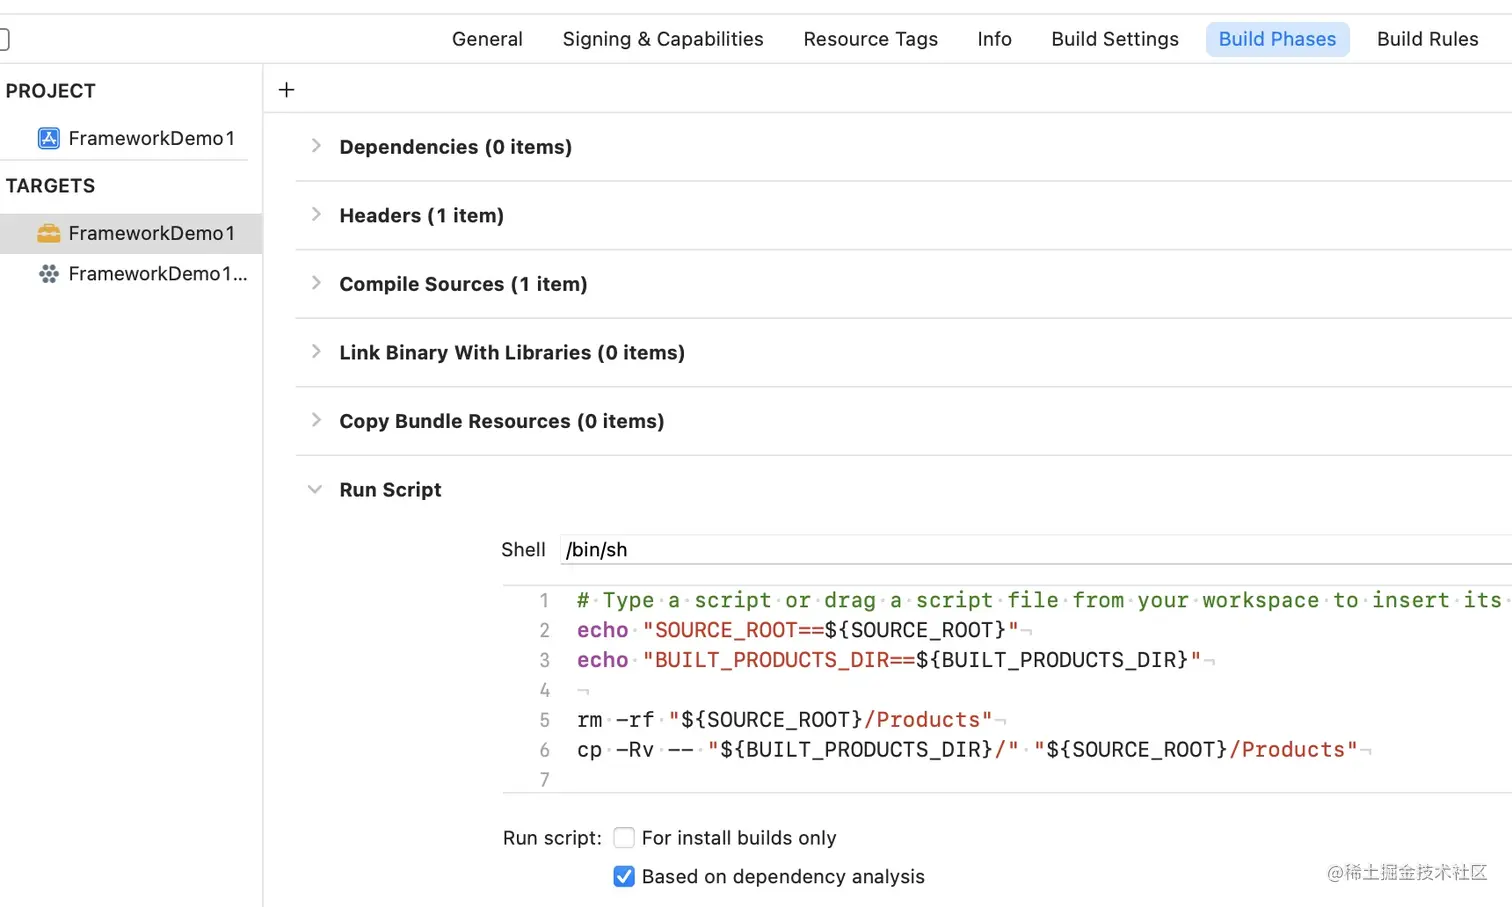Expand Compile Sources section
The width and height of the screenshot is (1512, 907).
(316, 283)
